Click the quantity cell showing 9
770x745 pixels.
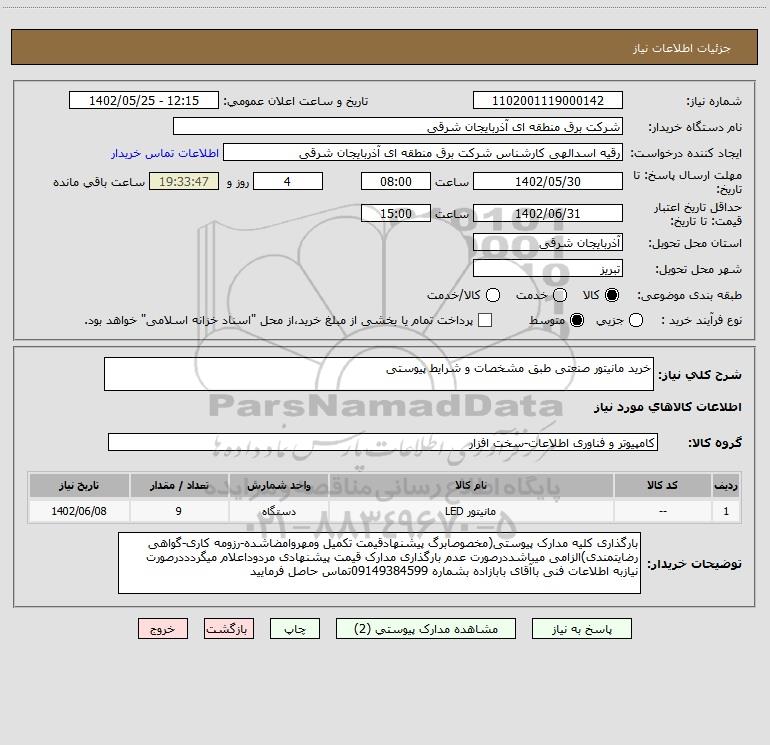(x=179, y=511)
